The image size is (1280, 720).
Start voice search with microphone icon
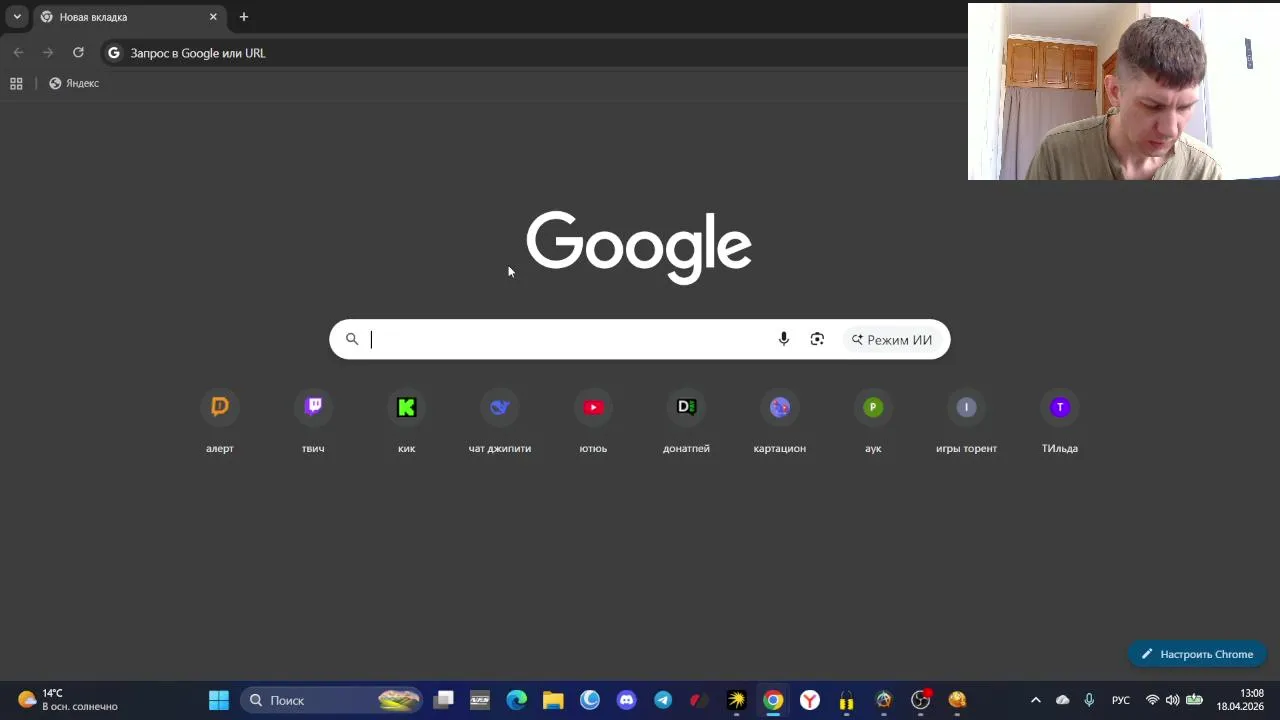point(784,339)
